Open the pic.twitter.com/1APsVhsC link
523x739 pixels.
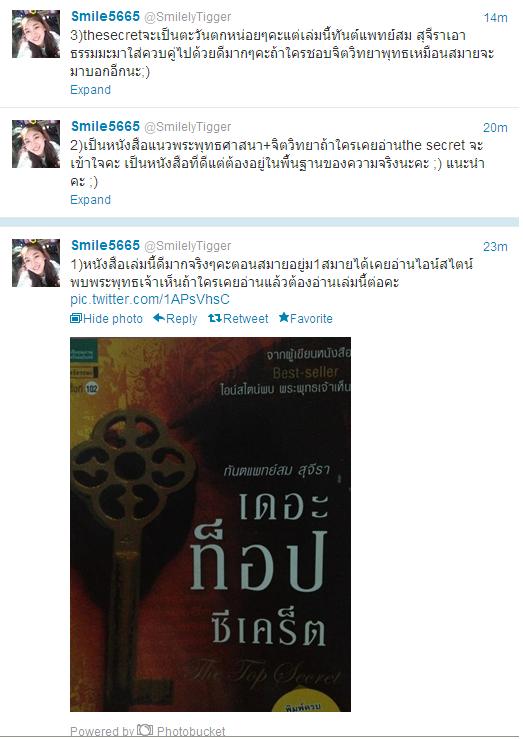tap(150, 299)
